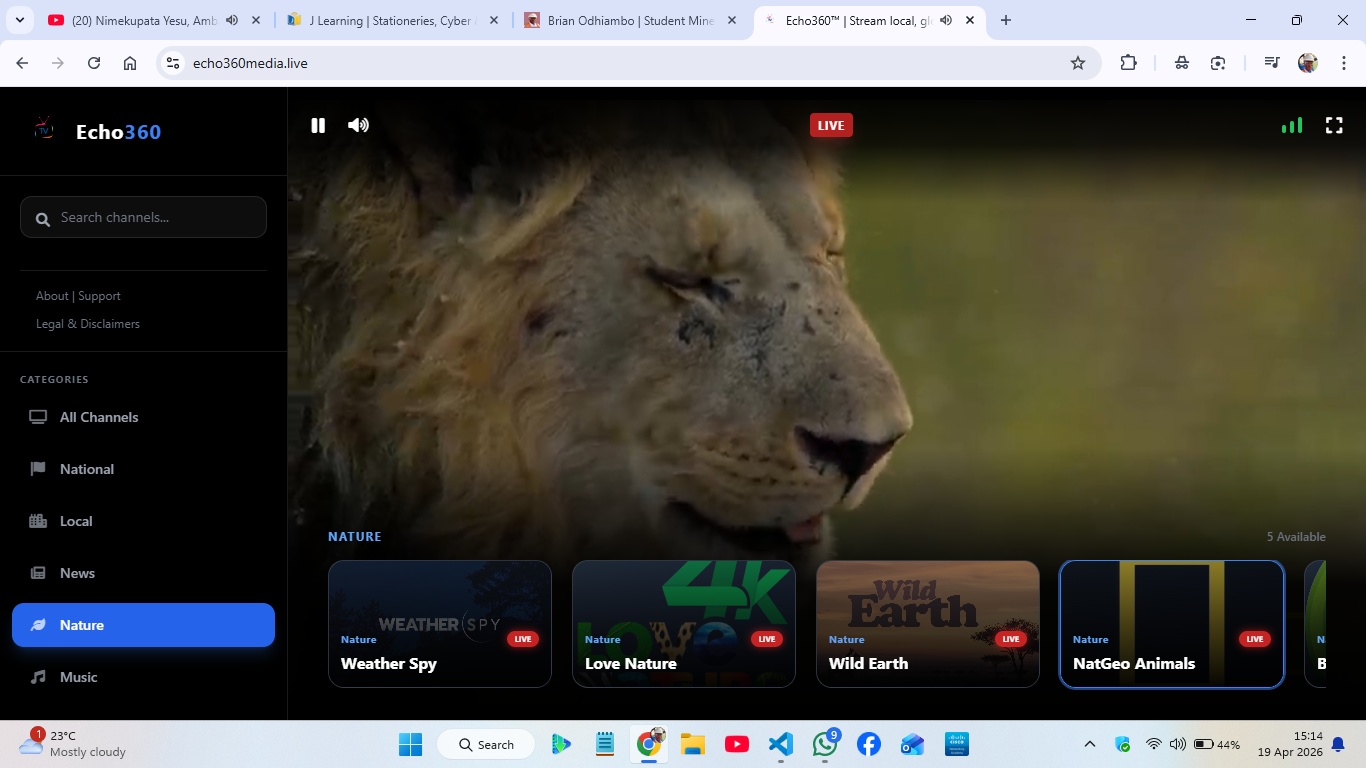Open File Explorer from the taskbar
Screen dimensions: 1366x768
click(x=693, y=744)
